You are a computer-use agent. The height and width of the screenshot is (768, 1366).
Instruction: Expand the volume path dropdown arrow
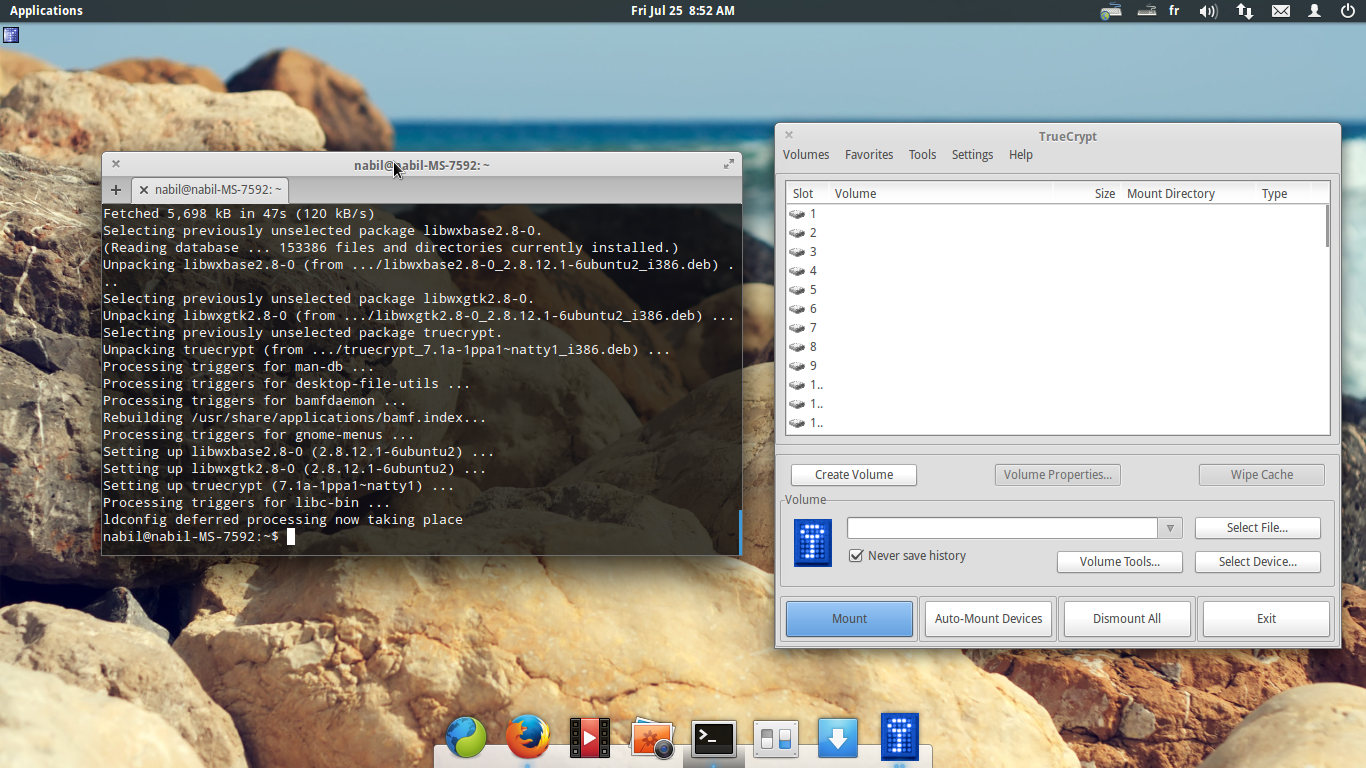click(x=1170, y=528)
